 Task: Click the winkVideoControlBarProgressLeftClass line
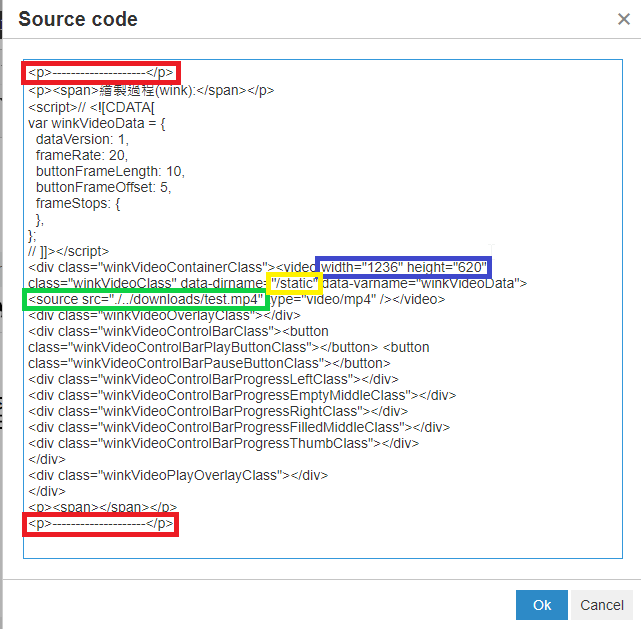click(x=213, y=379)
